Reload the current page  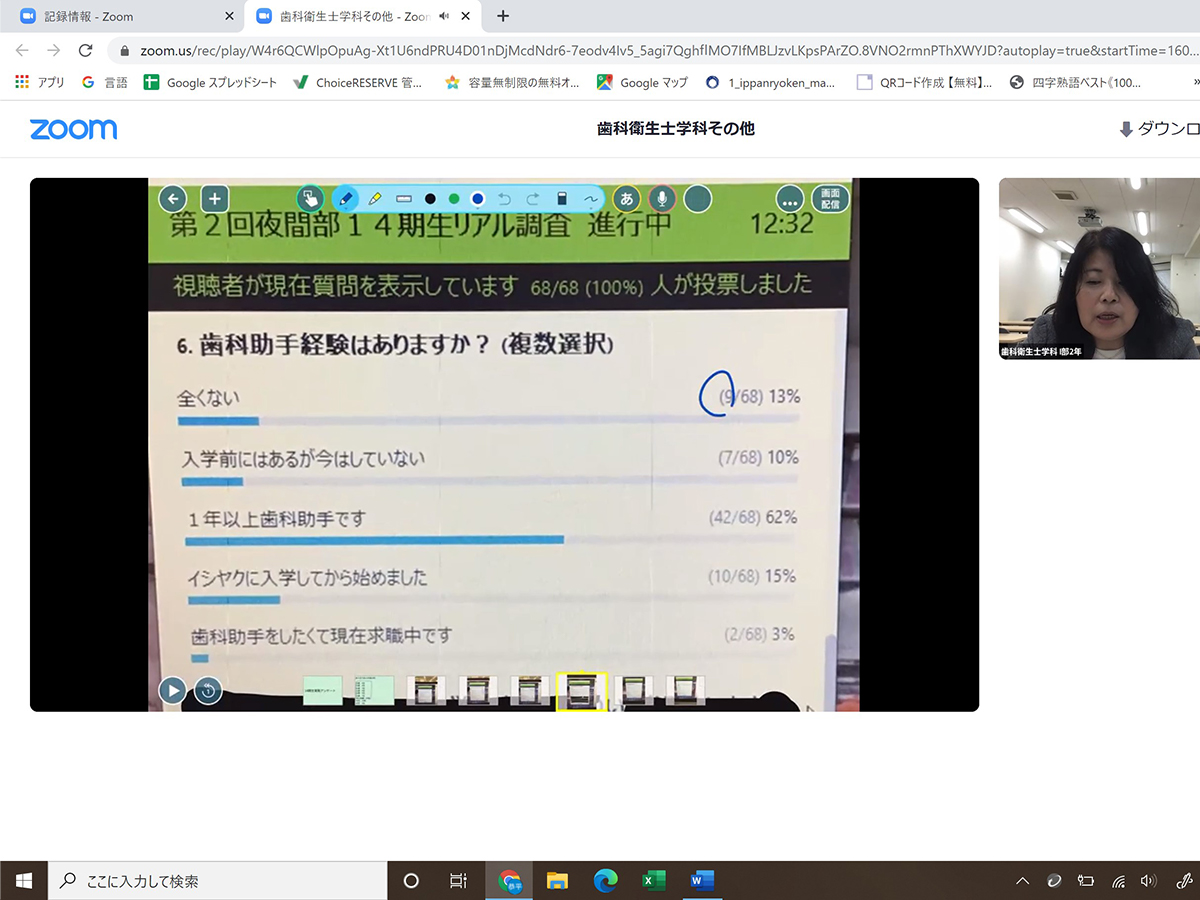tap(86, 50)
